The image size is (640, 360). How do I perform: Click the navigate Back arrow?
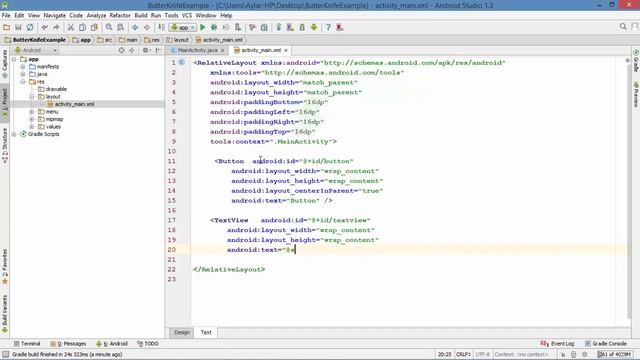click(x=135, y=27)
